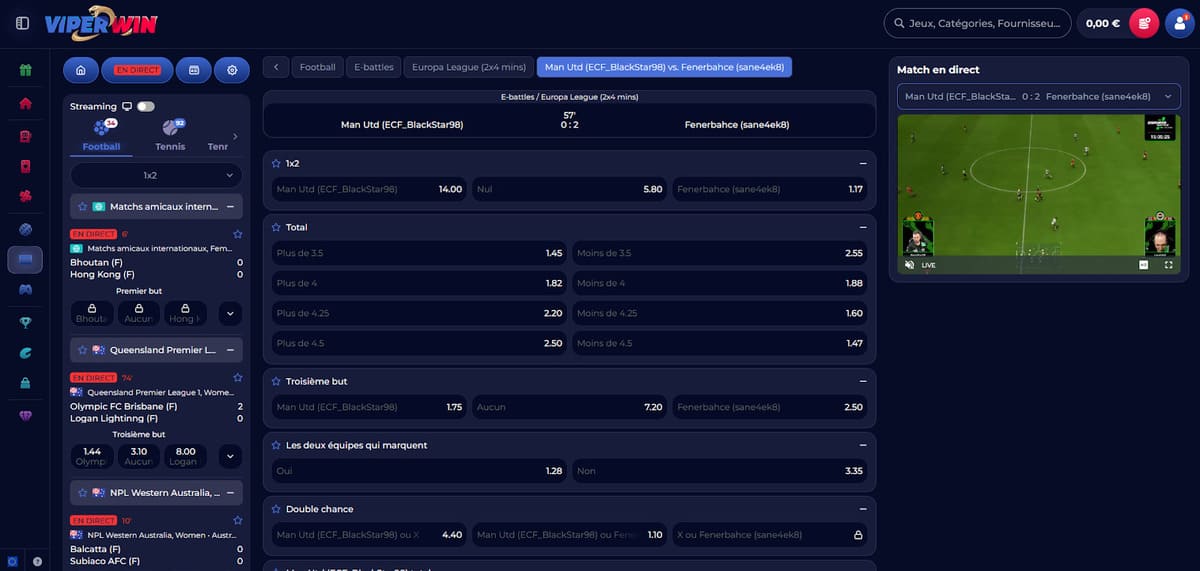
Task: Star the Queensland Premier League section
Action: tap(82, 350)
